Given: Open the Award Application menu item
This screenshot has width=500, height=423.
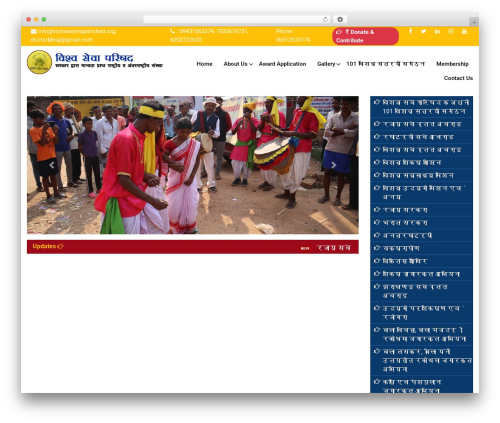Looking at the screenshot, I should click(282, 64).
